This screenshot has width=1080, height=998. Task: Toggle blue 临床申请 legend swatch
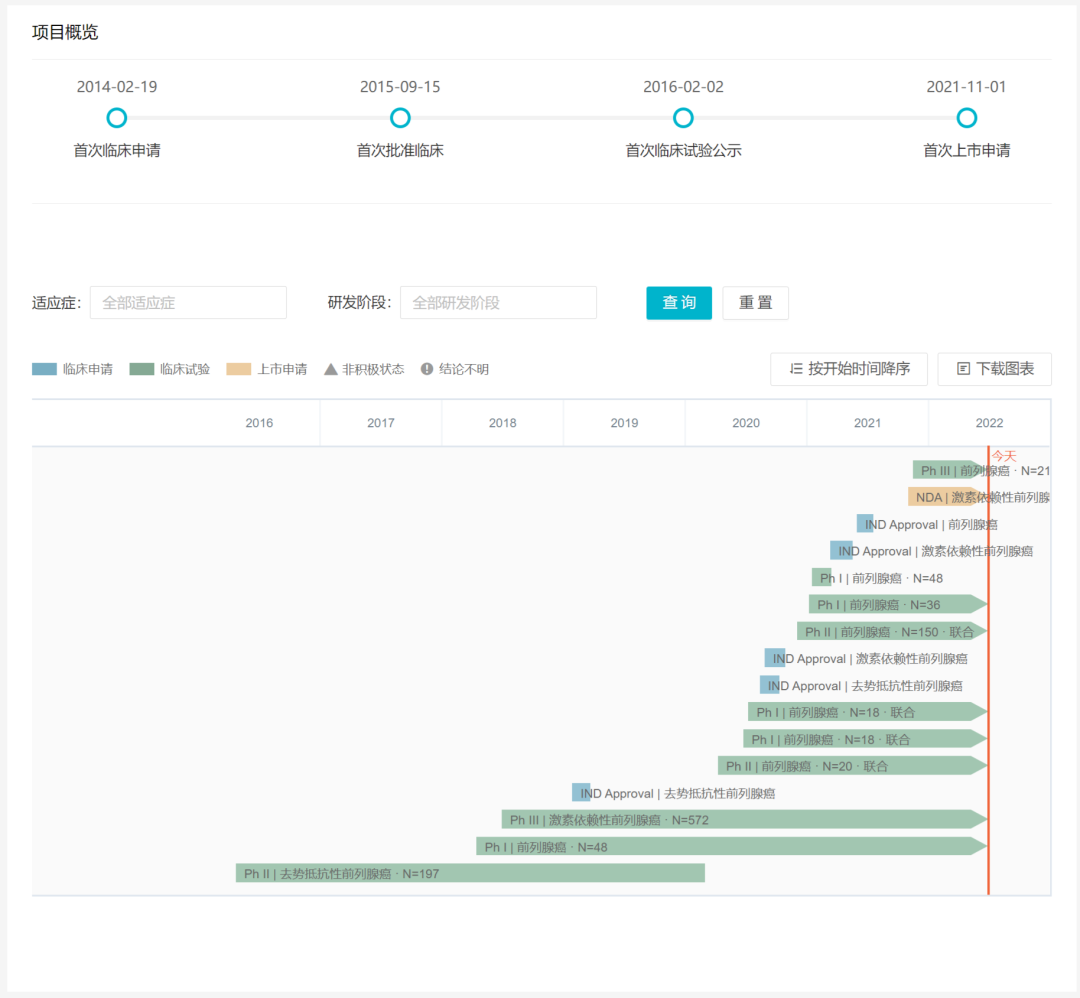pyautogui.click(x=44, y=369)
